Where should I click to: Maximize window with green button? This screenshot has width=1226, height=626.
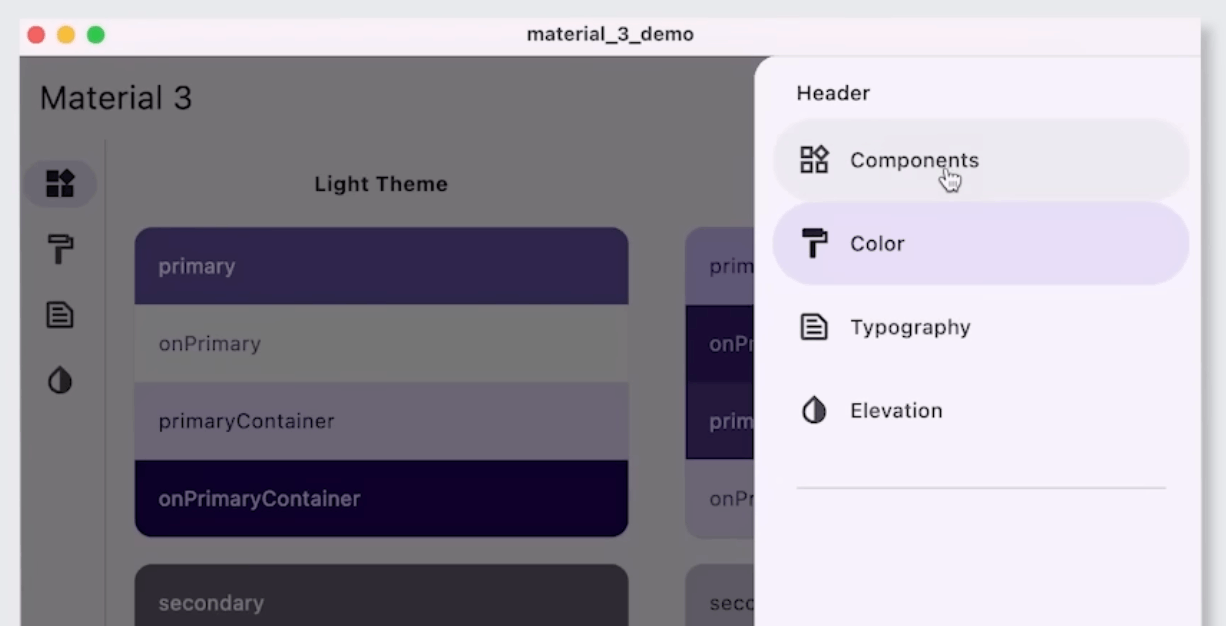[x=96, y=35]
